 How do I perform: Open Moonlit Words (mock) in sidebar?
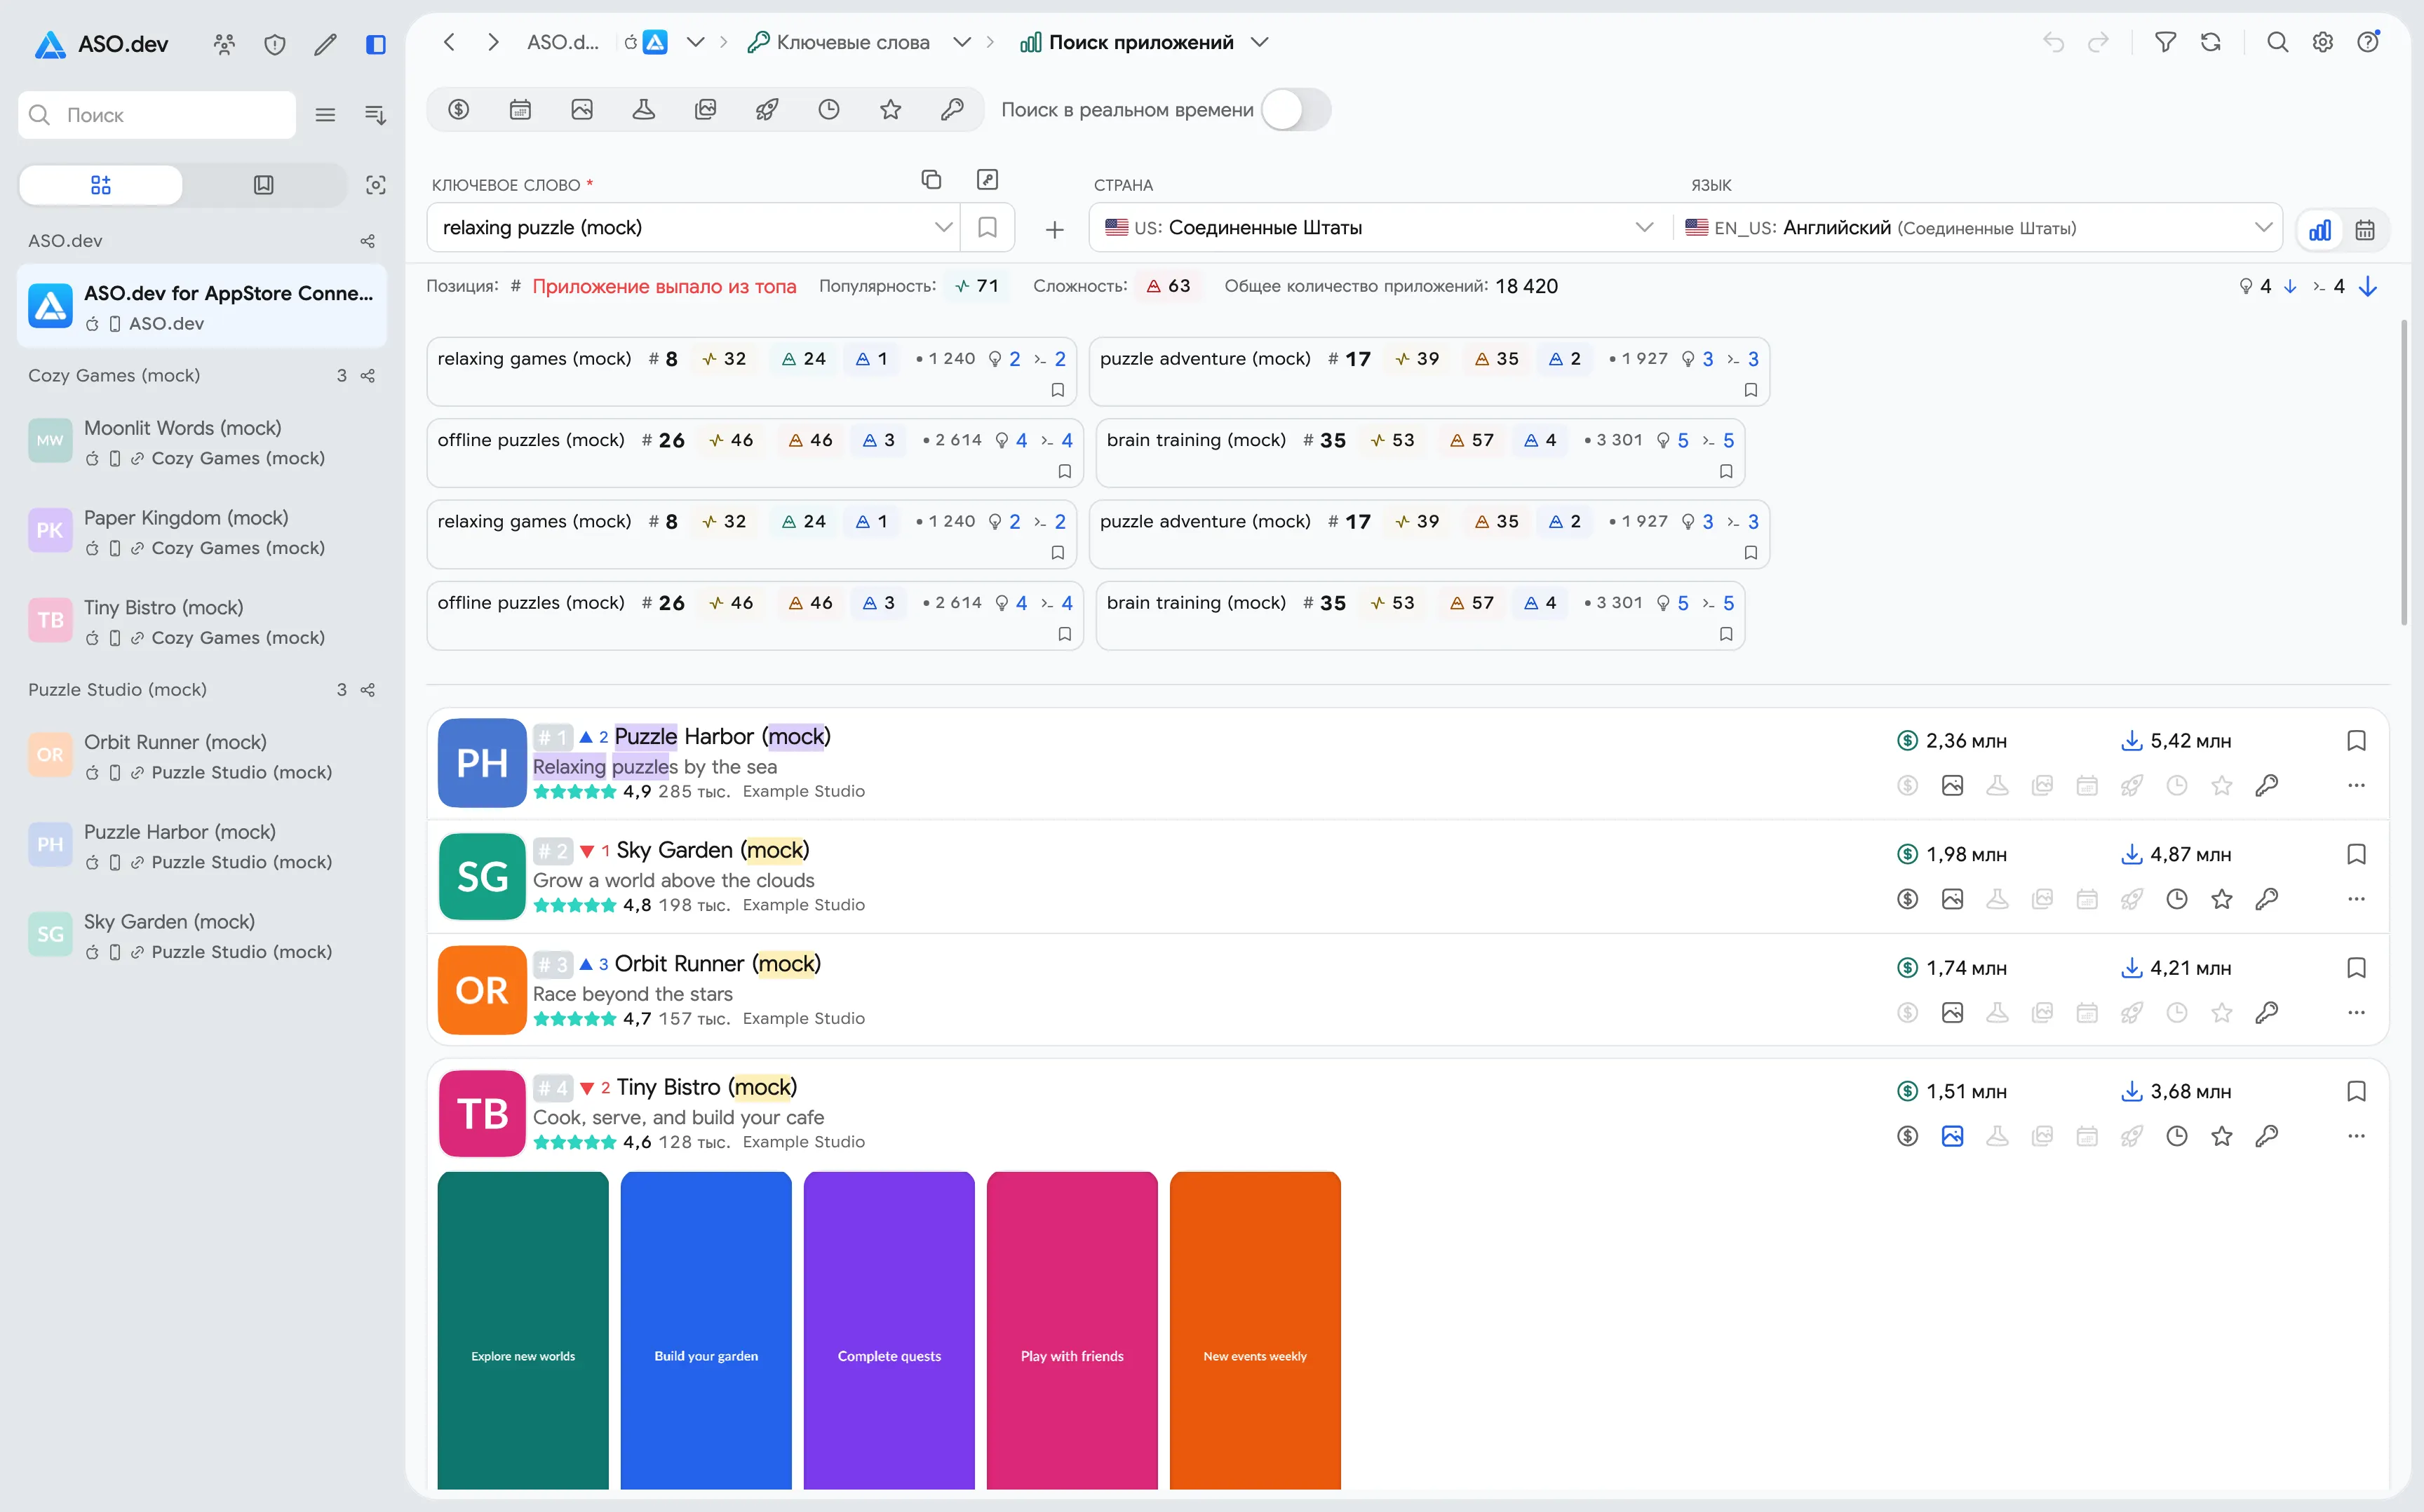point(202,442)
